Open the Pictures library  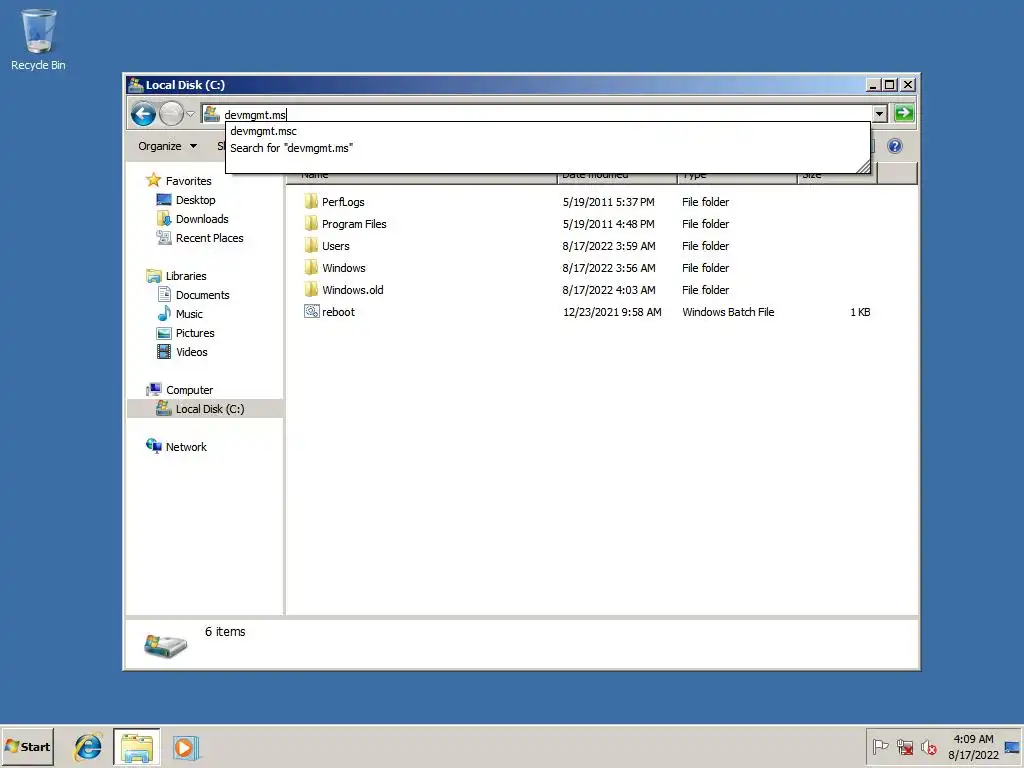click(x=195, y=332)
